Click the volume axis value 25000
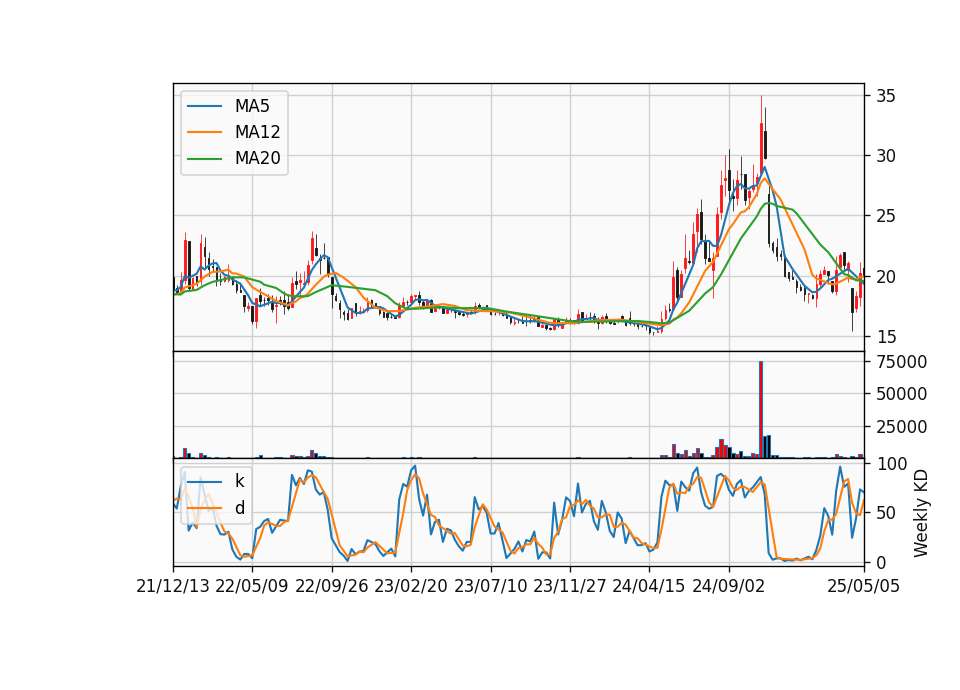Screen dimensions: 960x690 901,427
